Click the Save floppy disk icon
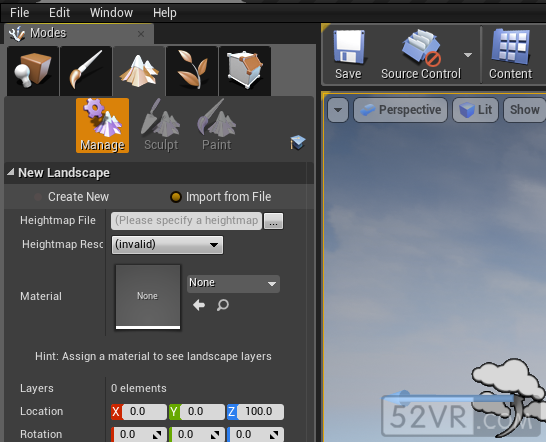The height and width of the screenshot is (442, 546). point(348,47)
